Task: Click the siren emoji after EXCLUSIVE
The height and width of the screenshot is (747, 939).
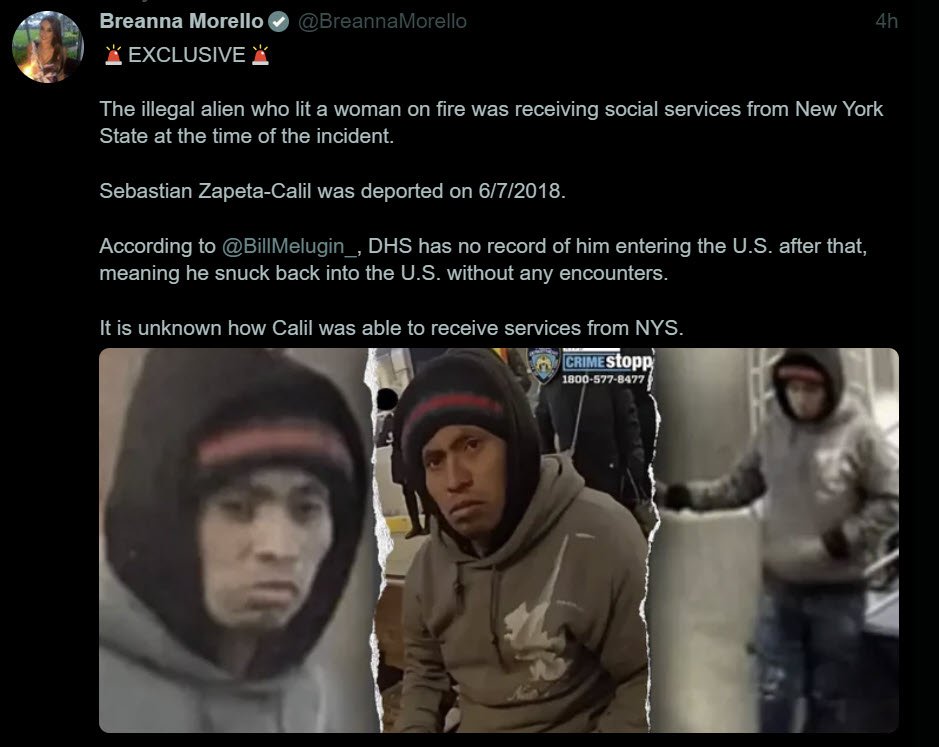Action: tap(260, 55)
